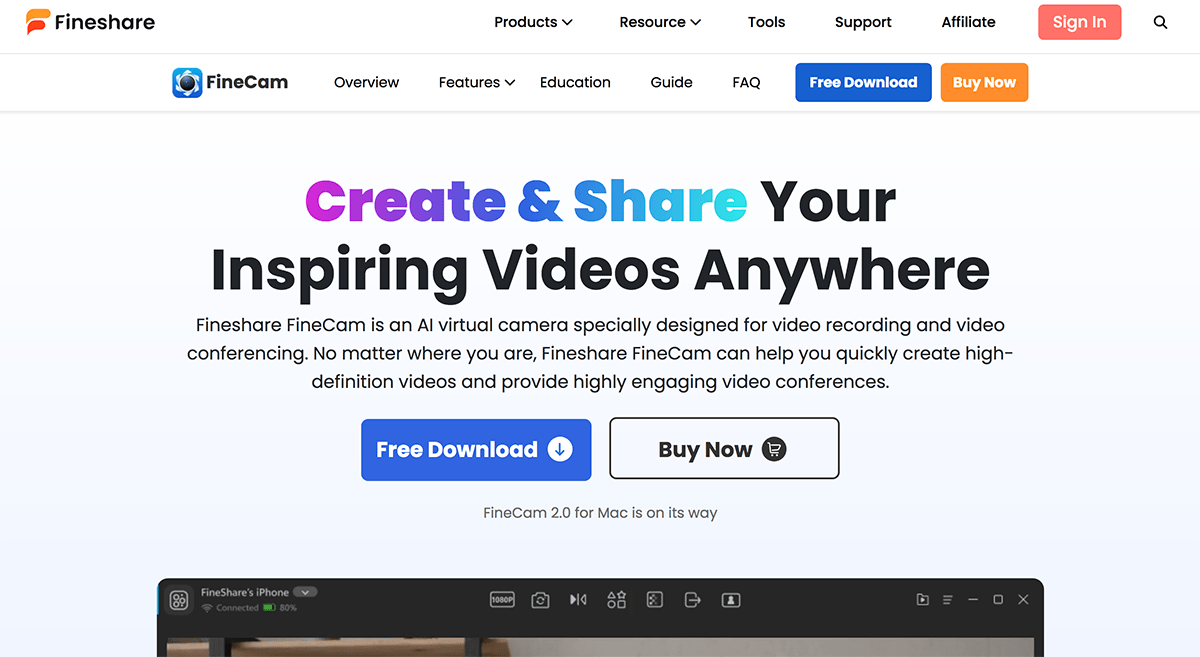Click the Wi-Fi connected status icon
This screenshot has width=1200, height=657.
point(207,608)
